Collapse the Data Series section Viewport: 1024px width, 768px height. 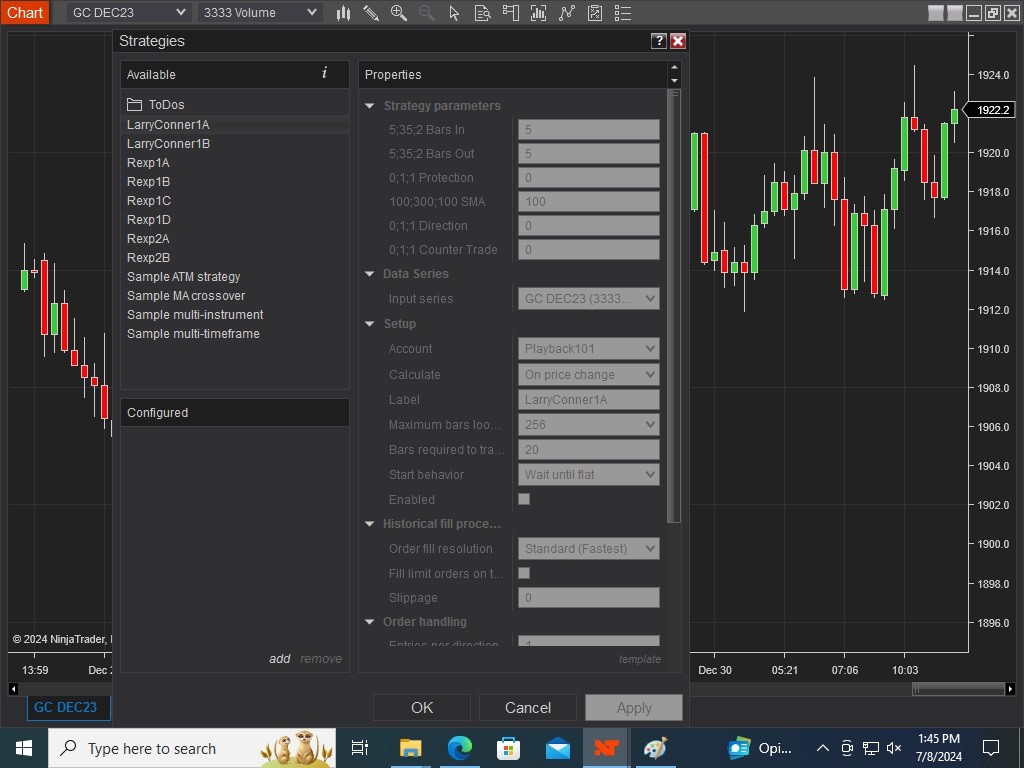tap(370, 274)
